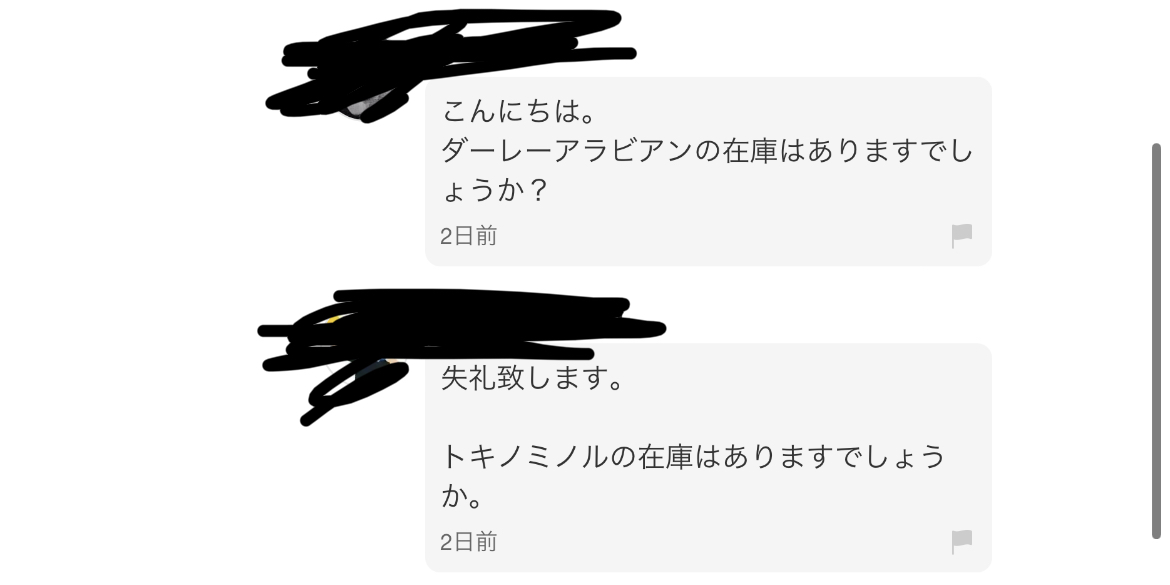Image resolution: width=1170 pixels, height=585 pixels.
Task: Click the か。 line in second comment
Action: [463, 496]
